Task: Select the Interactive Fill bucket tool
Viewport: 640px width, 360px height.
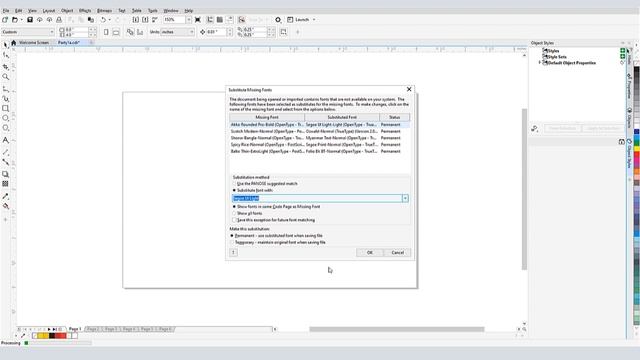Action: pyautogui.click(x=5, y=207)
